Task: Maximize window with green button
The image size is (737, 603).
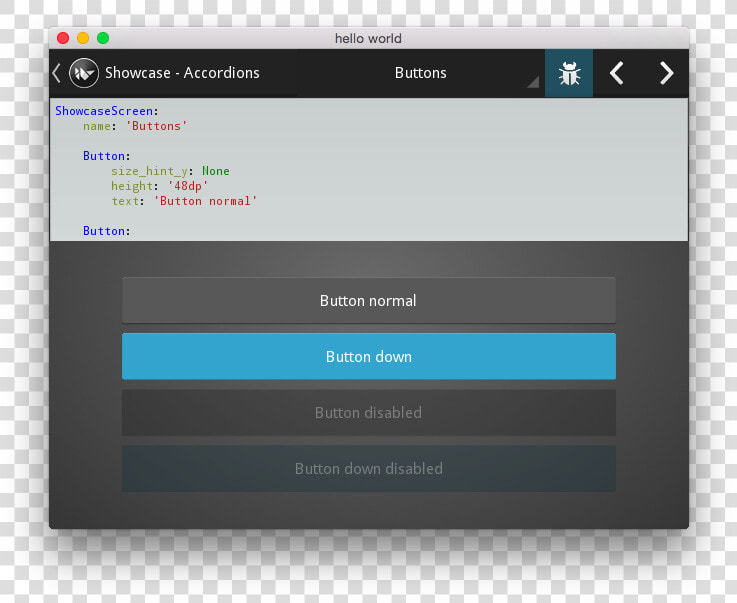Action: pyautogui.click(x=103, y=38)
